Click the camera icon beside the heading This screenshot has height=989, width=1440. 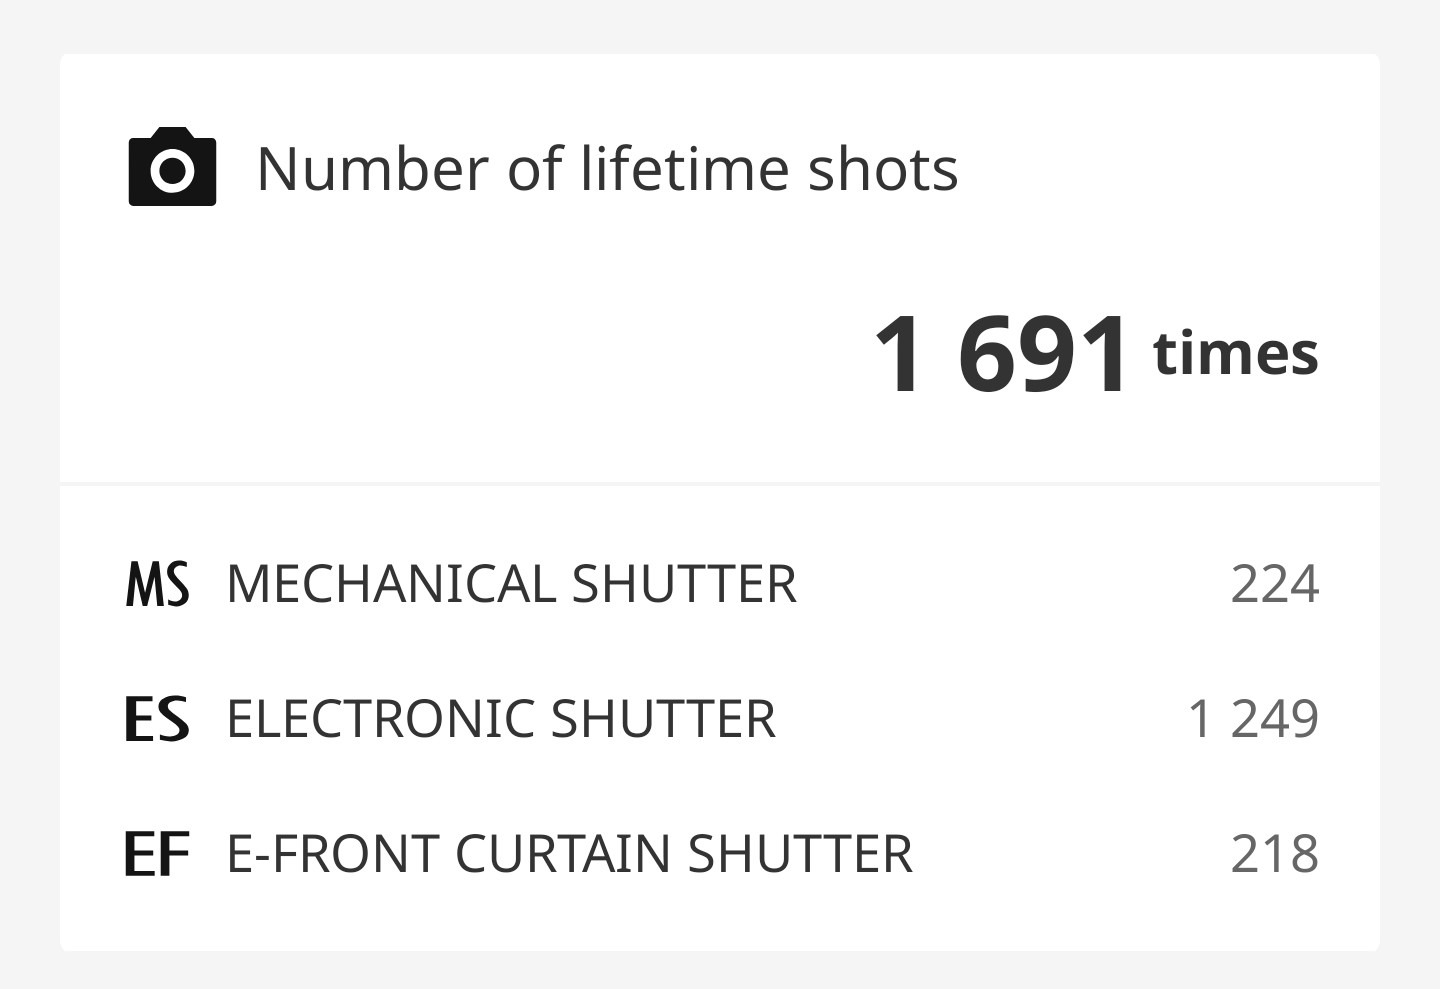click(x=172, y=167)
